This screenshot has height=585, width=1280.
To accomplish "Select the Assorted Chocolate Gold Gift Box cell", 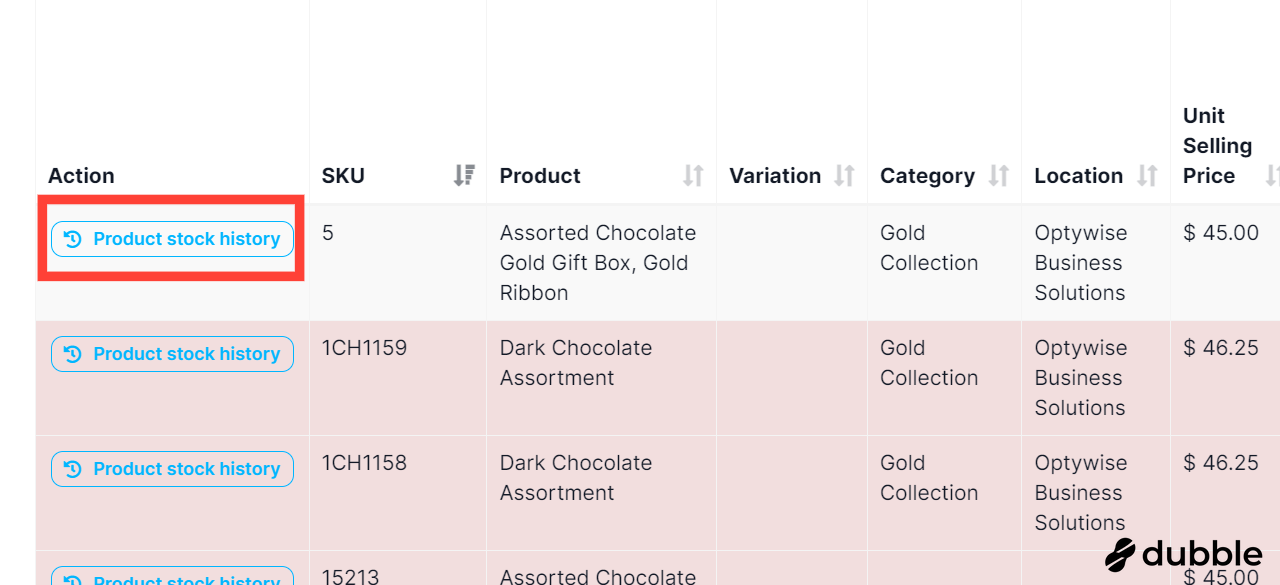I will tap(598, 263).
